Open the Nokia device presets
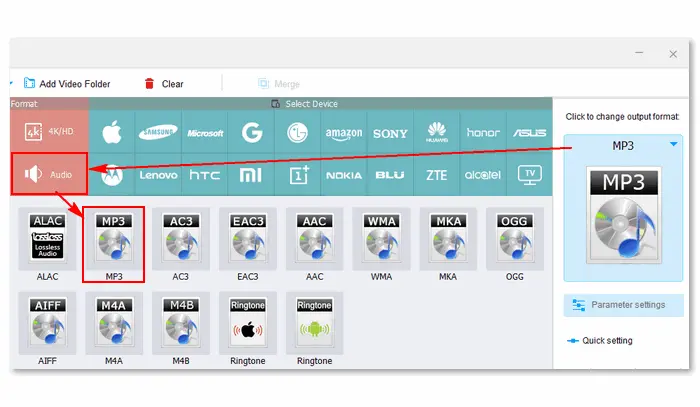700x407 pixels. [x=344, y=175]
